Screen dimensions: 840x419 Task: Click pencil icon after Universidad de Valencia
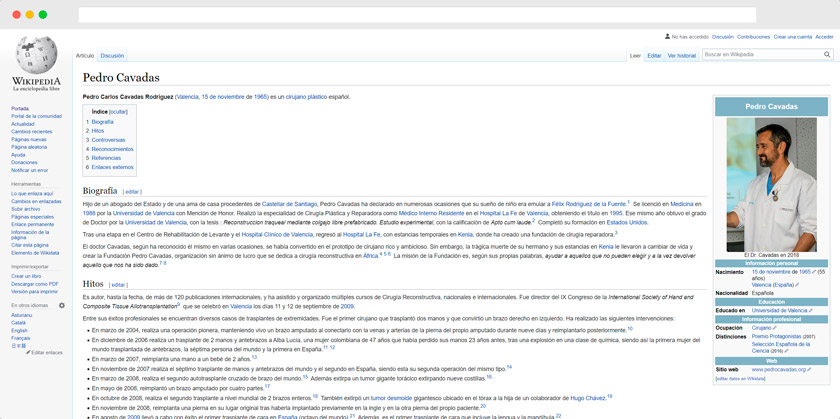[x=811, y=311]
